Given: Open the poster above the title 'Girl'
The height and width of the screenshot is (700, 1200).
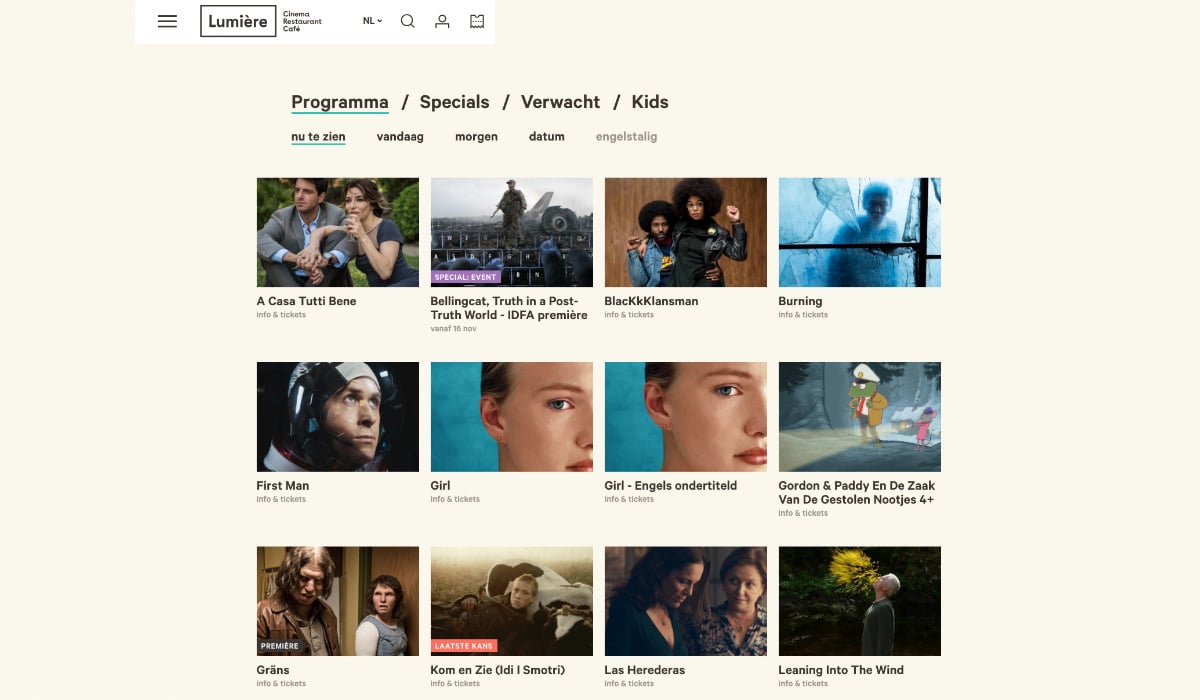Looking at the screenshot, I should coord(512,417).
